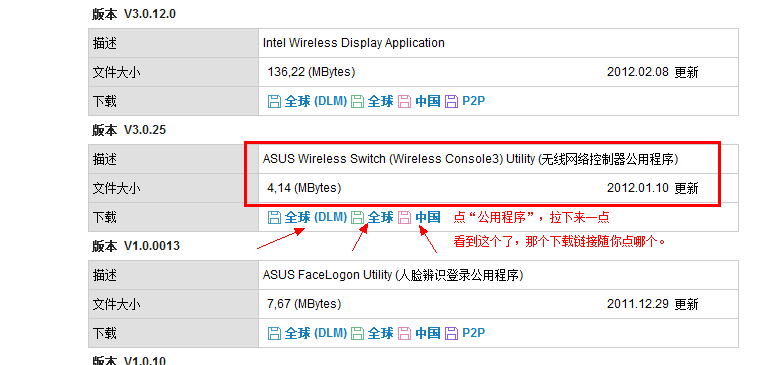This screenshot has height=365, width=769.
Task: Click pink disk icon for ASUS Wireless Switch download
Action: pyautogui.click(x=405, y=217)
